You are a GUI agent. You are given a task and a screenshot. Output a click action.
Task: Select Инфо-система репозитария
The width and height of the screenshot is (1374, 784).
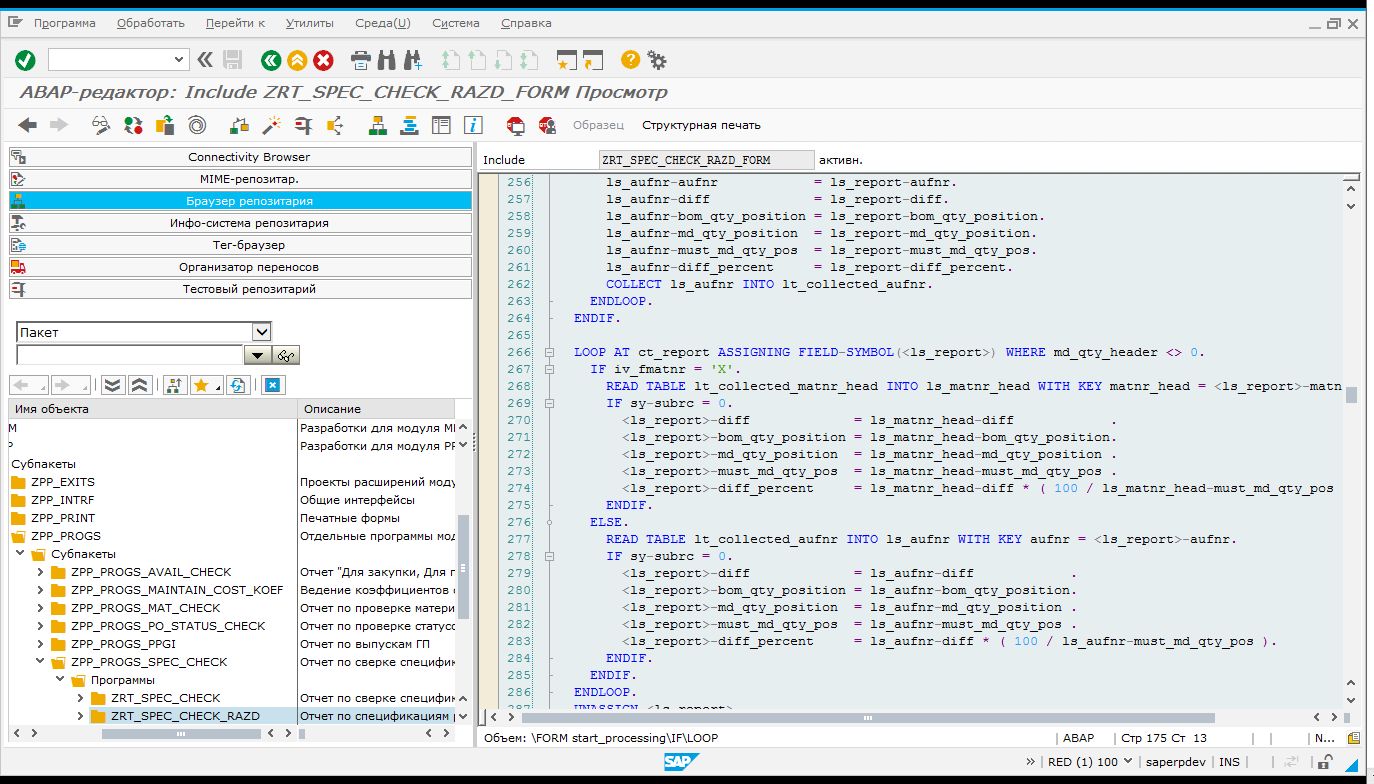240,223
